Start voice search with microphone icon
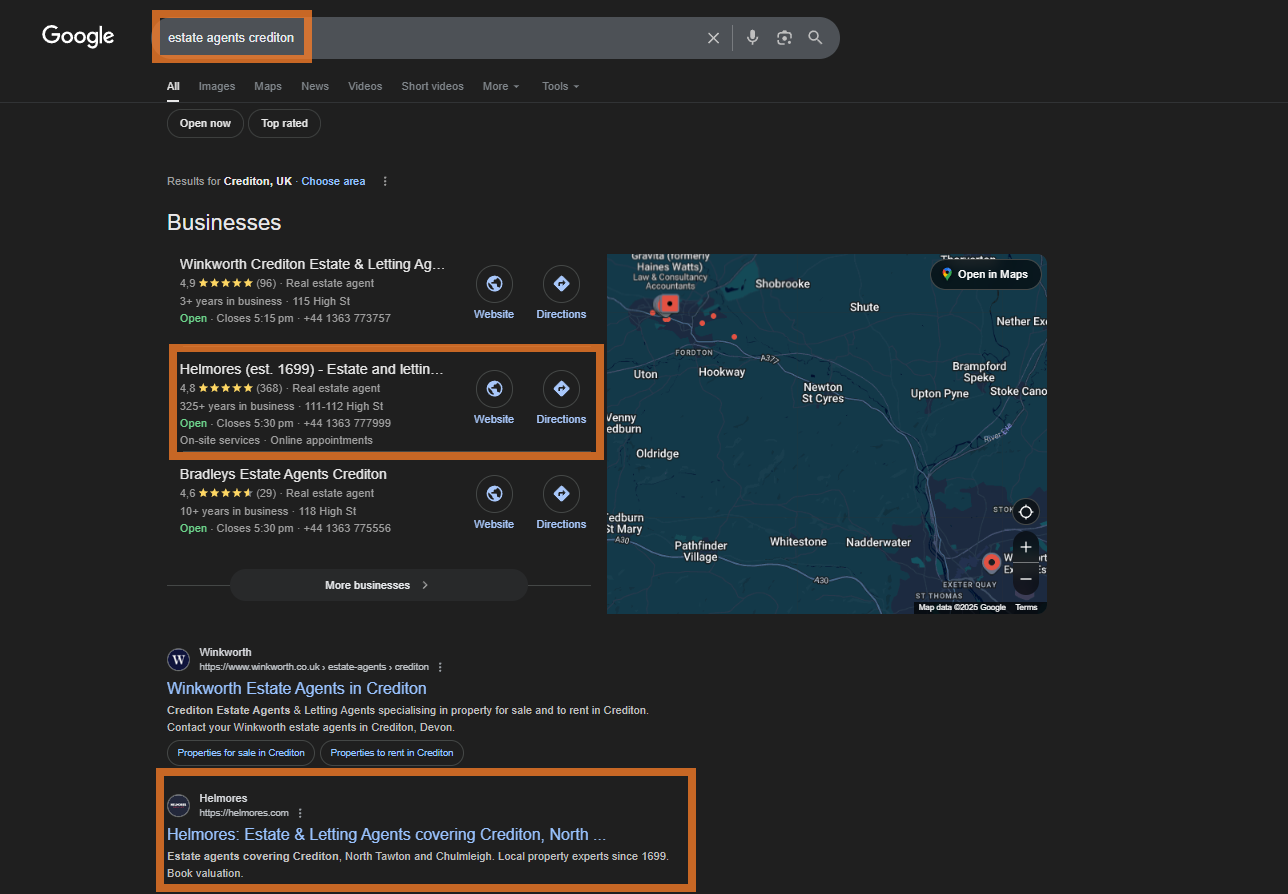This screenshot has height=894, width=1288. click(753, 38)
